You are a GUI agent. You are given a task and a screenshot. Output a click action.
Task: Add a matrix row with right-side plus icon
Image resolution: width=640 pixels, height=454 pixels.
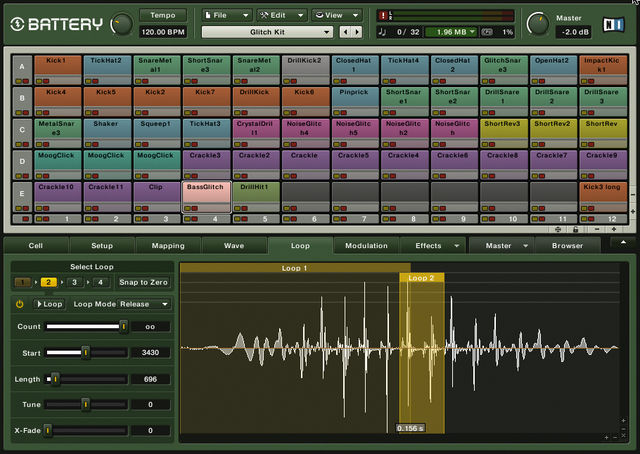tap(633, 211)
